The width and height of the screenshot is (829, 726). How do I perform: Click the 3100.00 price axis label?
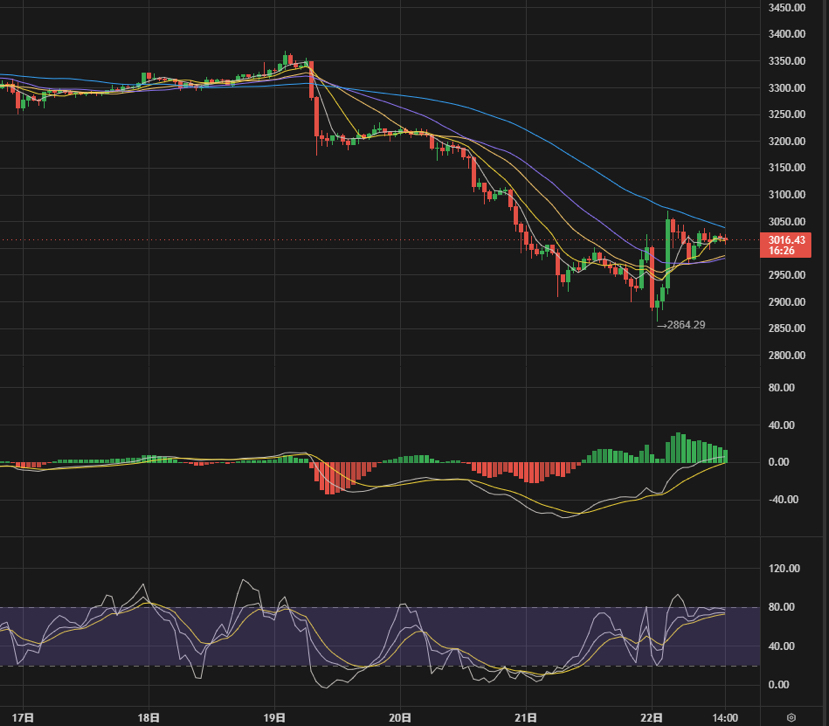[x=787, y=195]
